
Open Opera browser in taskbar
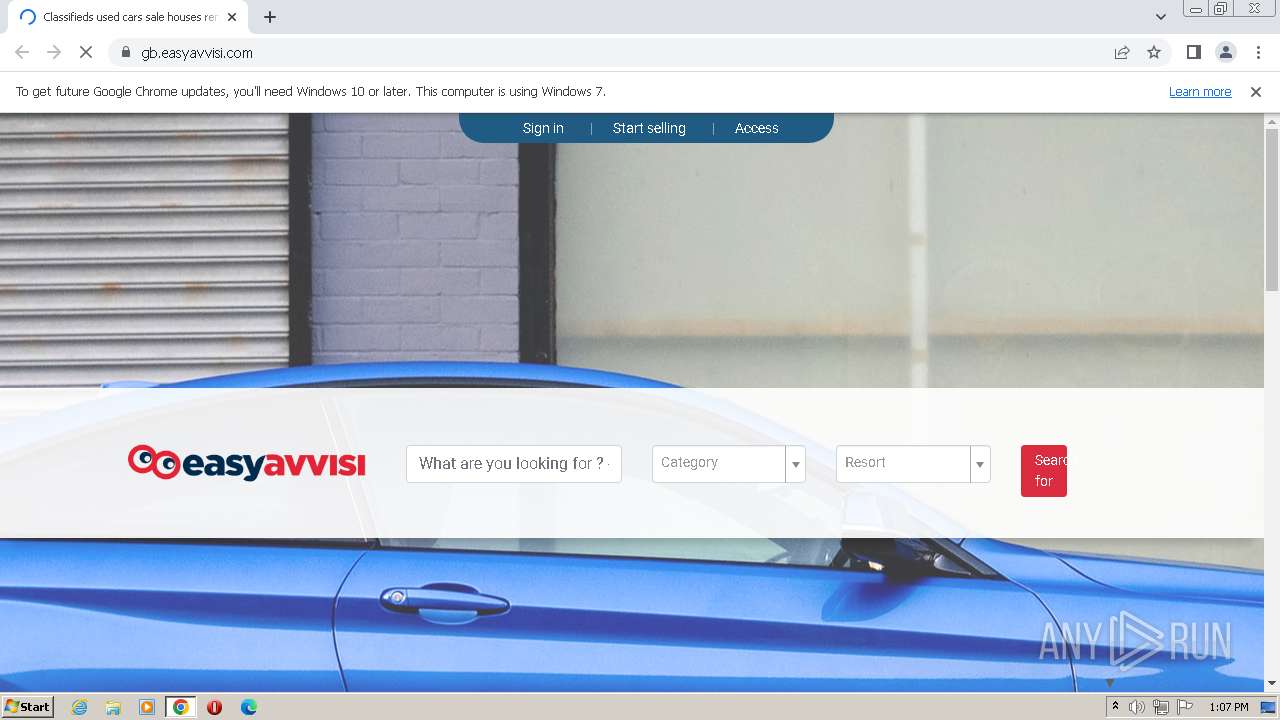point(214,707)
